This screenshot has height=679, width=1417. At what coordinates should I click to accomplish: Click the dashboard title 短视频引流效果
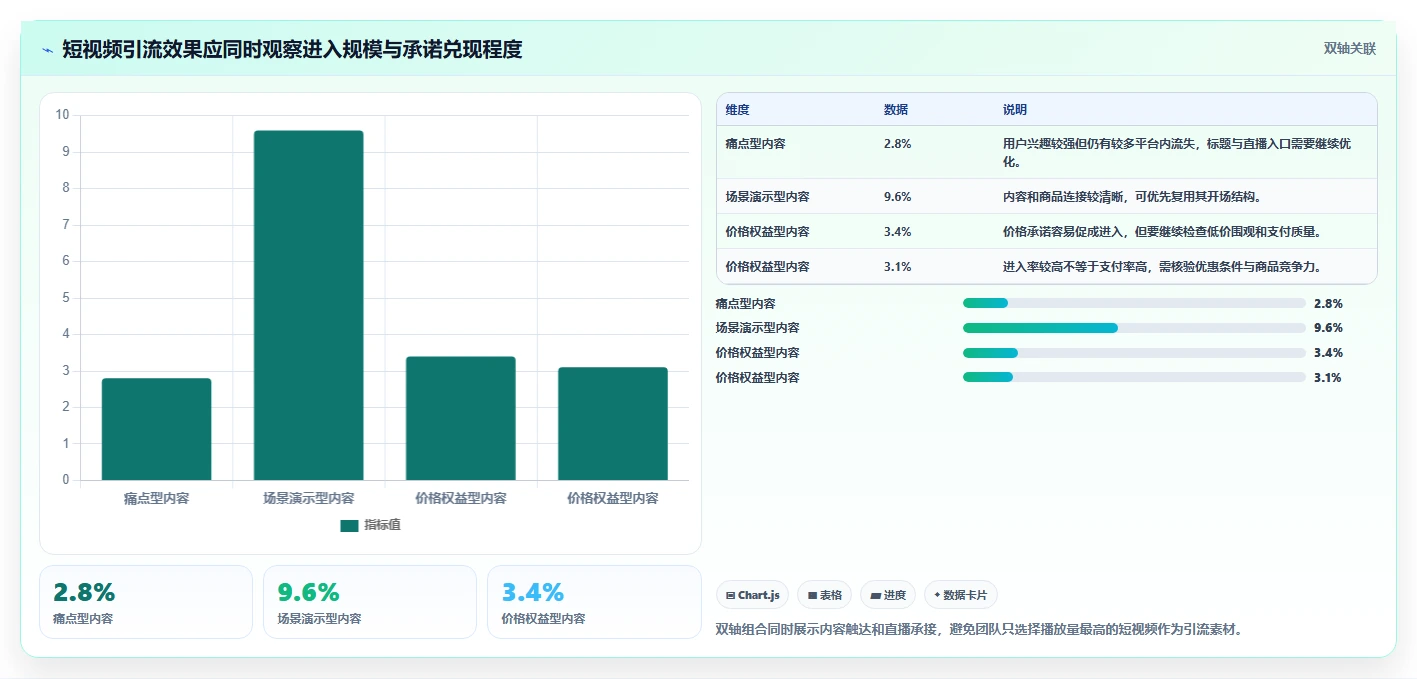[x=292, y=49]
